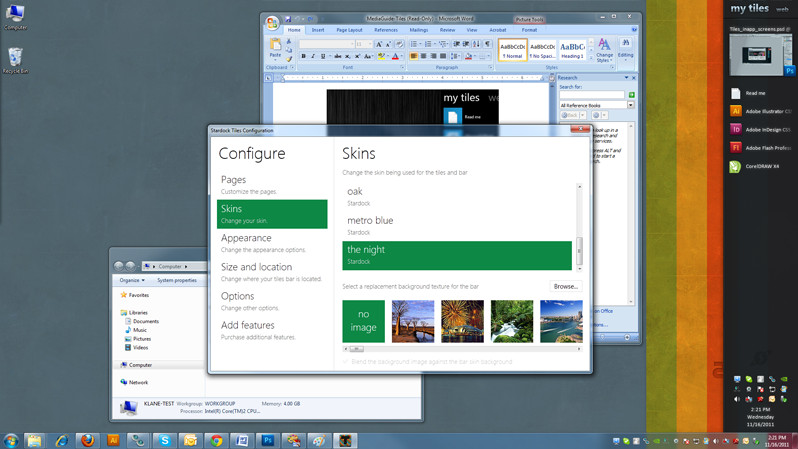Toggle Bold formatting in Word
This screenshot has height=449, width=798.
click(x=303, y=57)
